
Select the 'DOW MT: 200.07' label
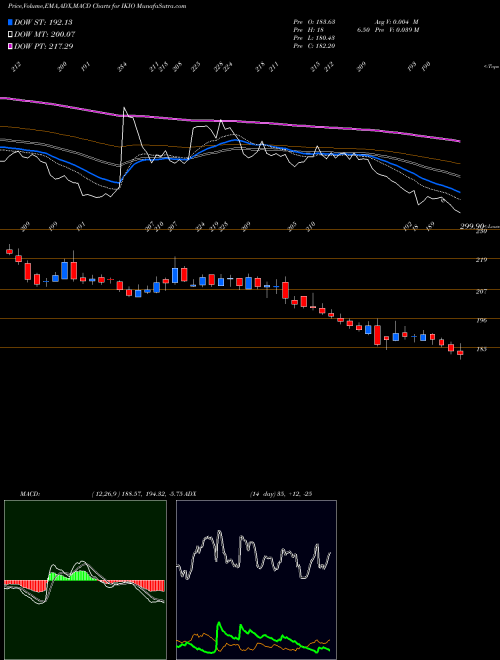point(45,34)
